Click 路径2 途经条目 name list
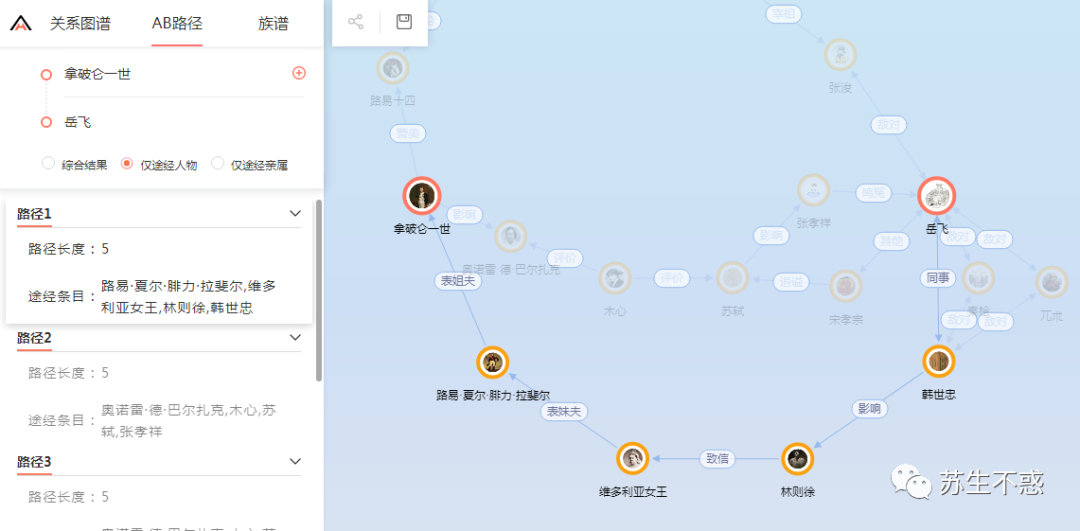Screen dimensions: 1080x531 [189, 421]
